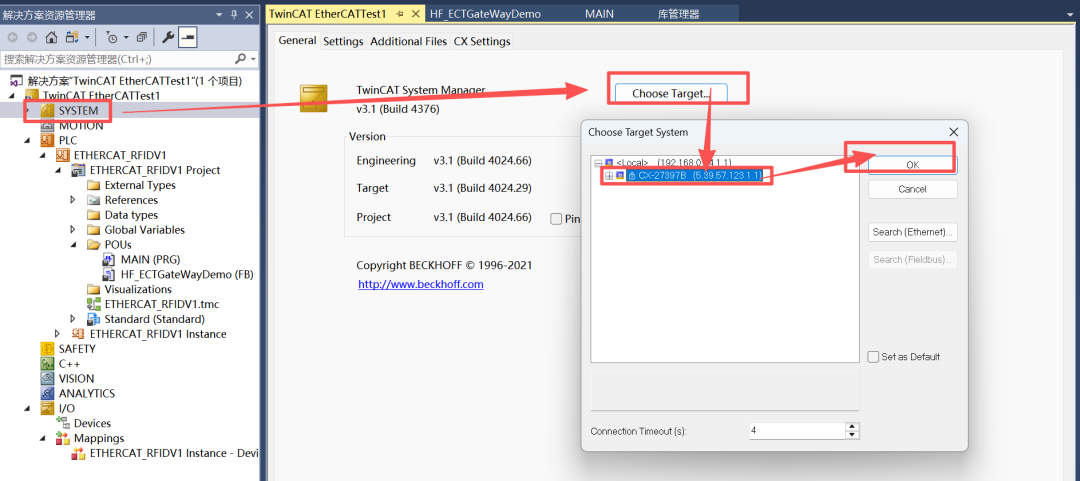Screen dimensions: 1080x481
Task: Expand the Standard (Standard) task node
Action: (74, 319)
